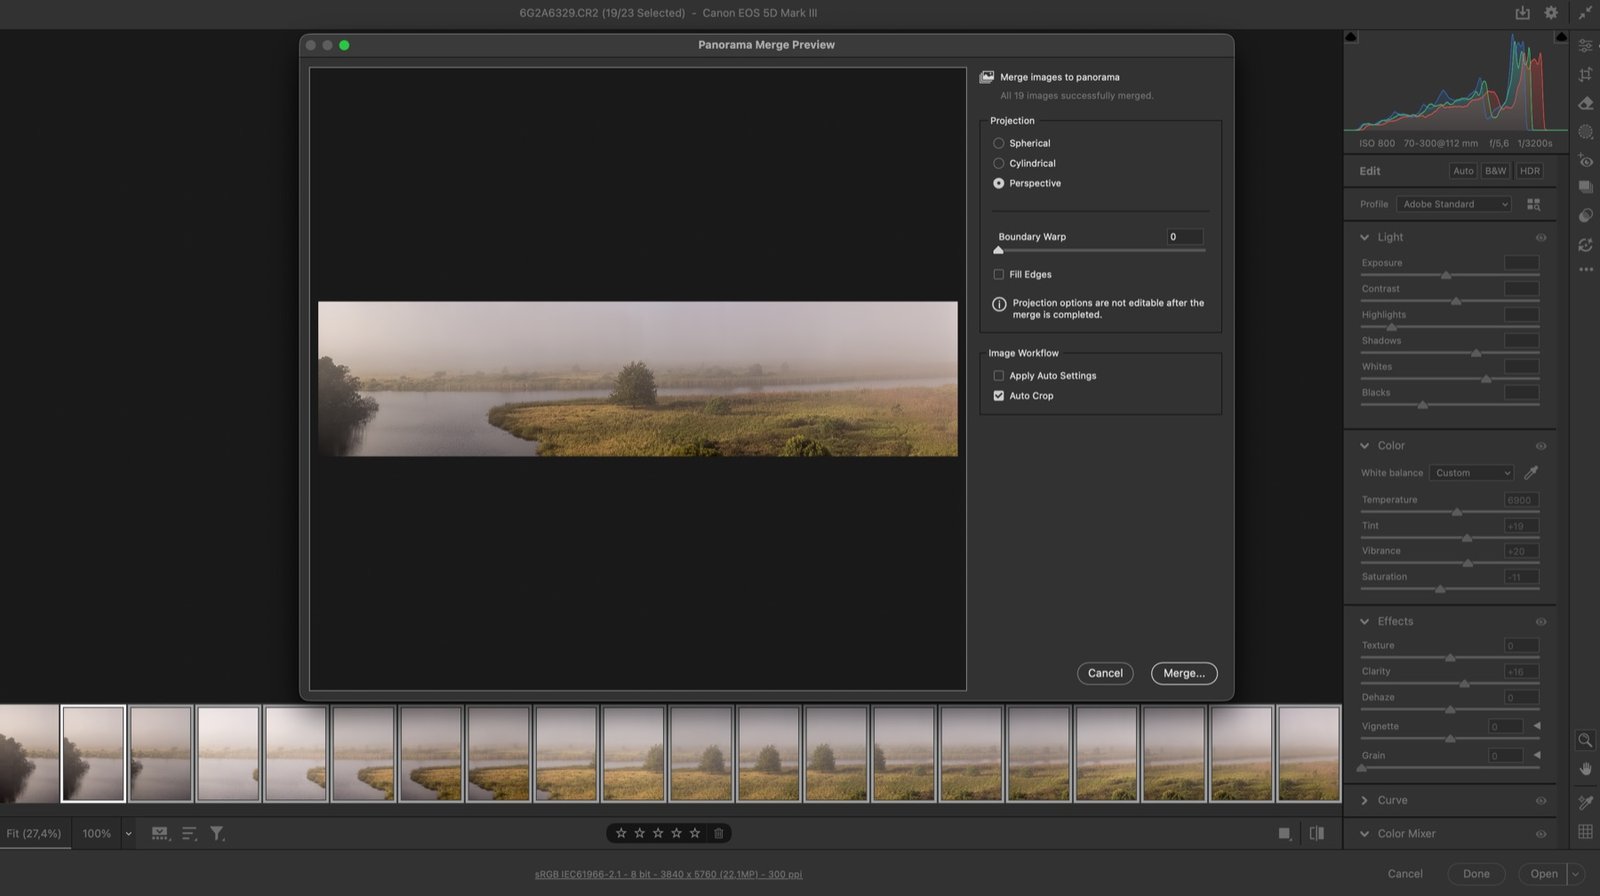
Task: Uncheck the Auto Crop checkbox
Action: 998,396
